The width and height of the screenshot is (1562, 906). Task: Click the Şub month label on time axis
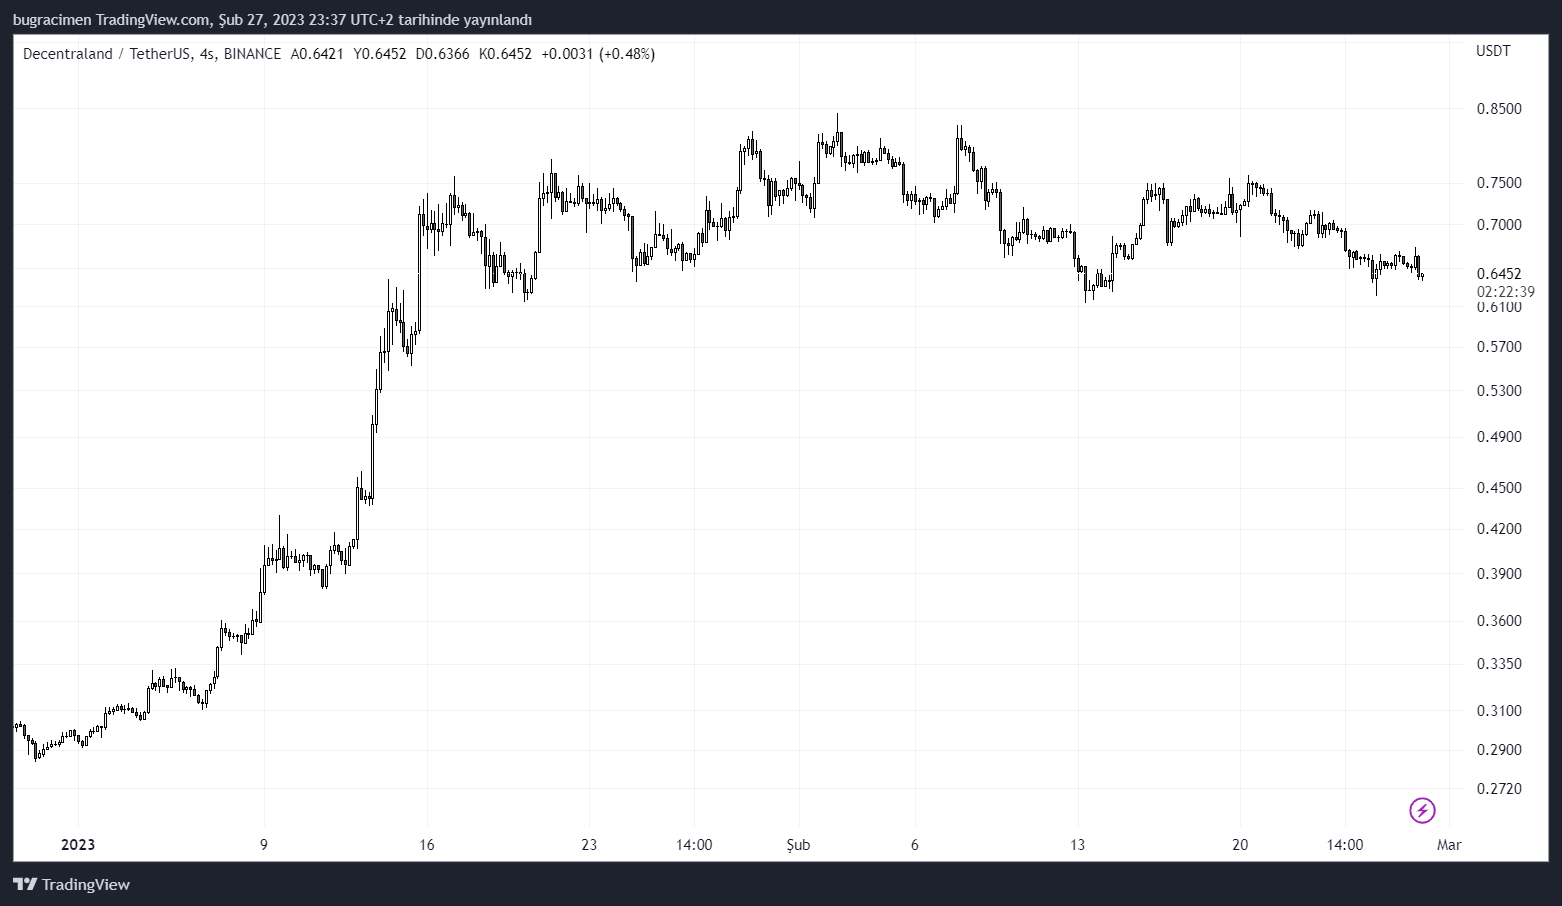coord(798,845)
